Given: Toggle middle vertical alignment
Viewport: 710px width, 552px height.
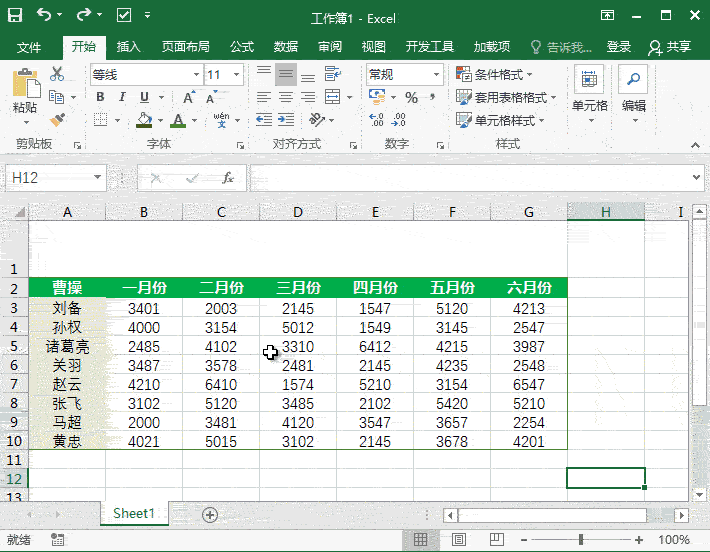Looking at the screenshot, I should (x=286, y=74).
